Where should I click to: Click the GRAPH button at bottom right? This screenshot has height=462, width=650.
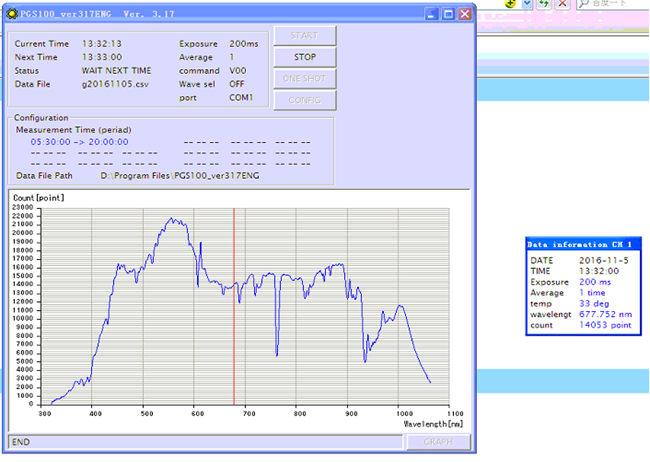(439, 442)
